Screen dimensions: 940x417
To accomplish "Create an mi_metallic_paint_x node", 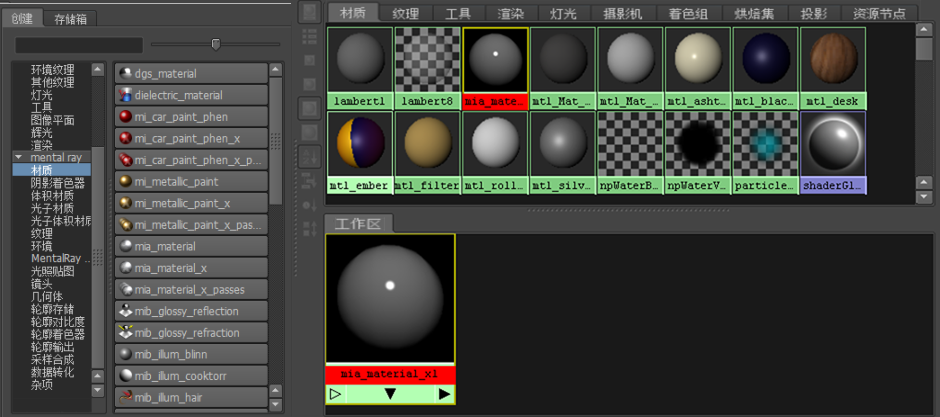I will [x=191, y=203].
